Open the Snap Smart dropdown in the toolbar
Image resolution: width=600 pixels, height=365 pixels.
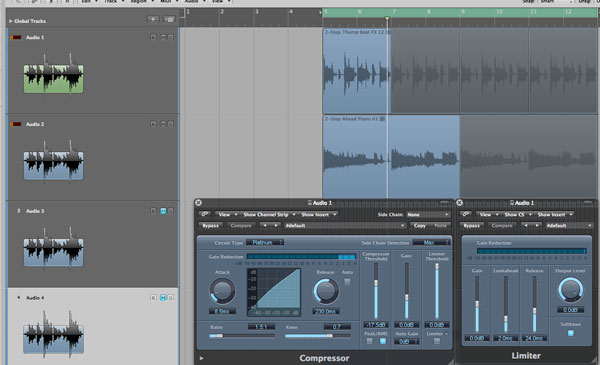pyautogui.click(x=556, y=2)
